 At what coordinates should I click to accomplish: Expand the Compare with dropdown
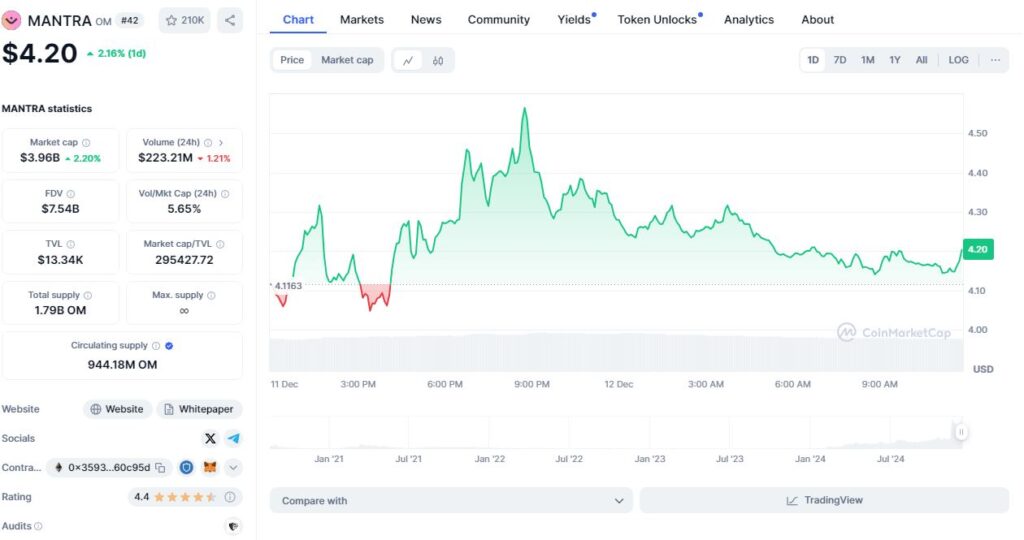(451, 501)
